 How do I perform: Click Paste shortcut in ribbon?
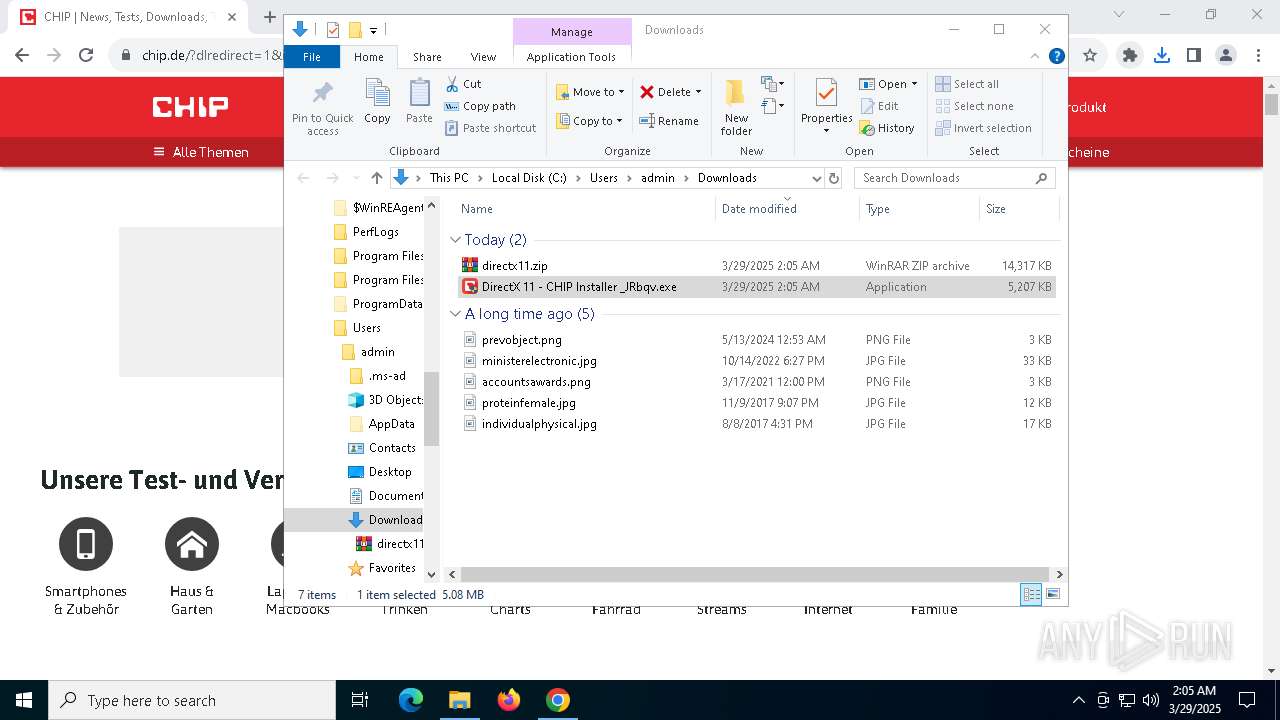coord(490,128)
